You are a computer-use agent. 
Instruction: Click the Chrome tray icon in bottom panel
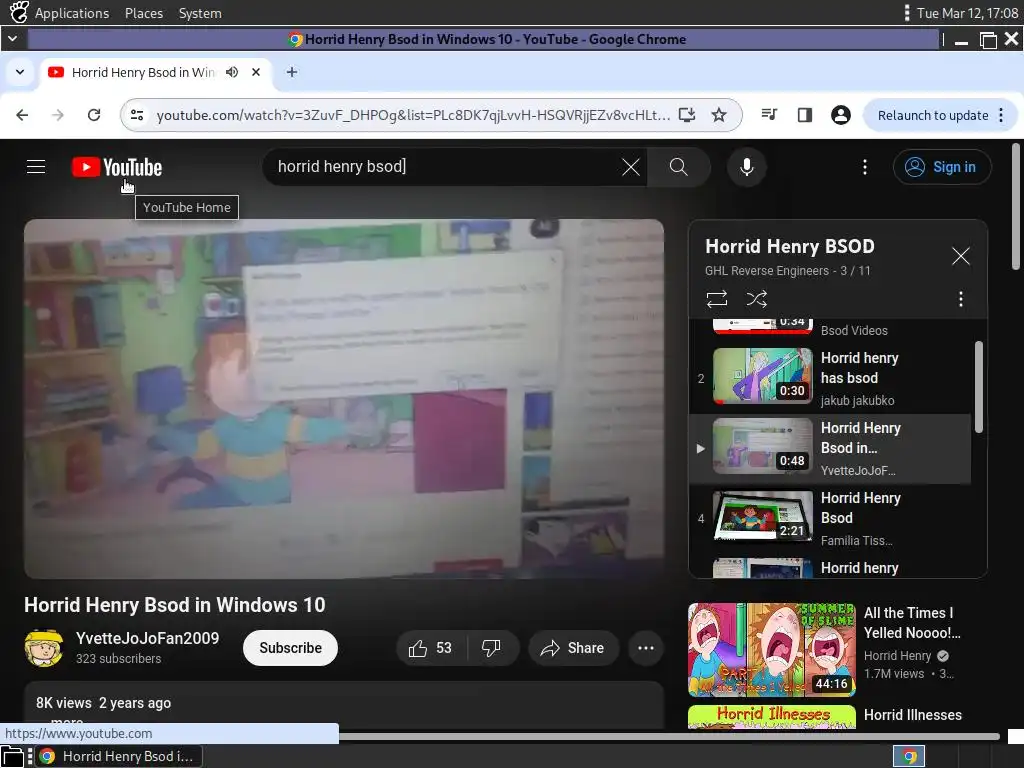pos(908,756)
